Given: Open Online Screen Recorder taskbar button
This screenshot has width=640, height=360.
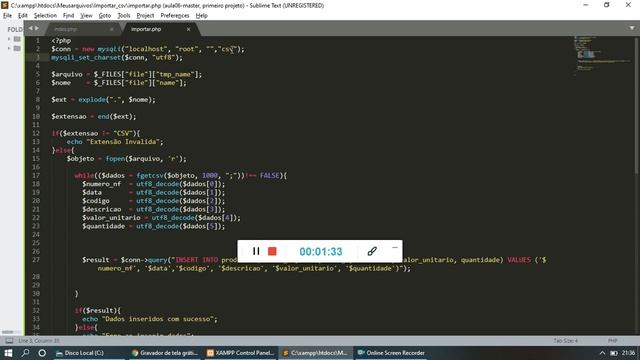Looking at the screenshot, I should pyautogui.click(x=391, y=353).
